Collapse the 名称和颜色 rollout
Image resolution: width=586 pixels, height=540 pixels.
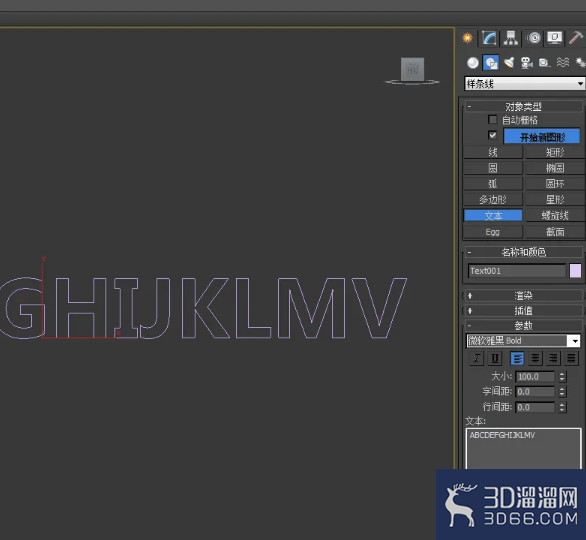point(523,252)
